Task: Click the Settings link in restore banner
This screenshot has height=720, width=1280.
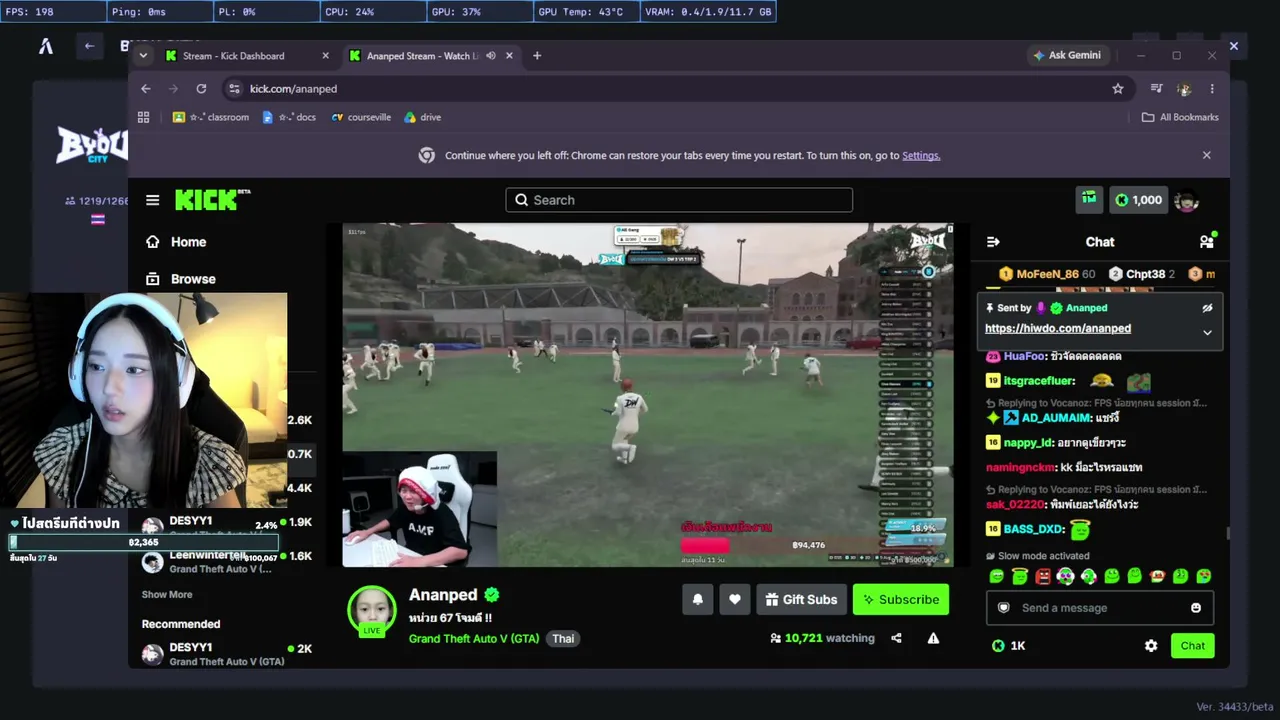Action: point(921,156)
